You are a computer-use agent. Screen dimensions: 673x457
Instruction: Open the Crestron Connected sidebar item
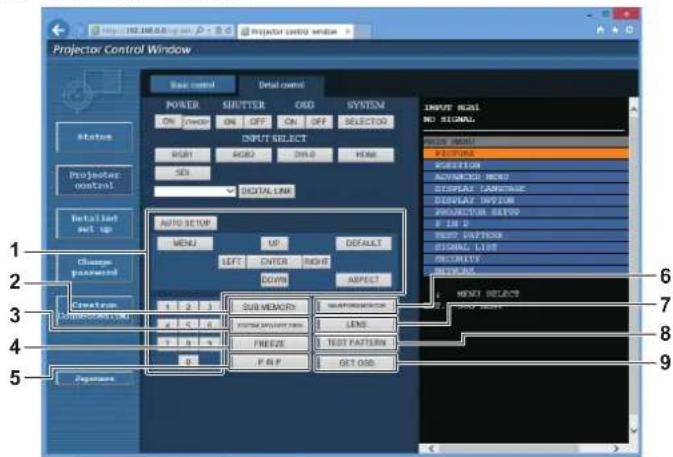tap(94, 310)
